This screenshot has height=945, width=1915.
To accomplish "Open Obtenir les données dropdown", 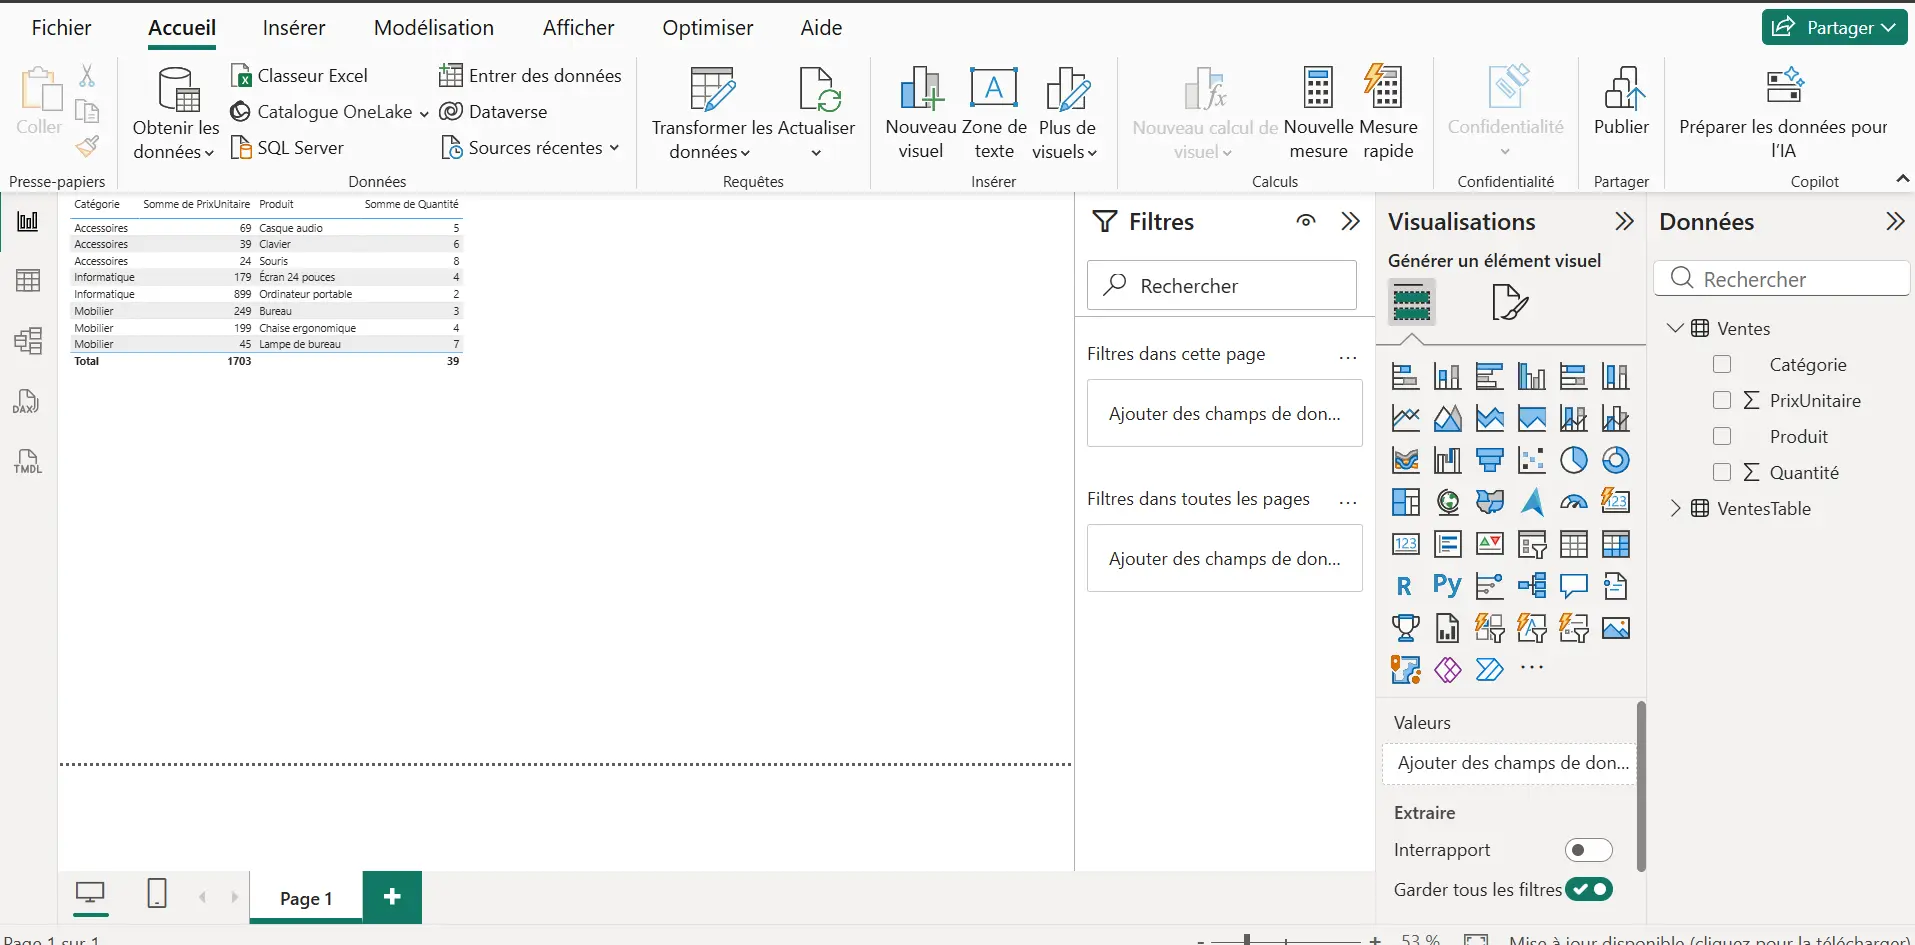I will coord(175,140).
